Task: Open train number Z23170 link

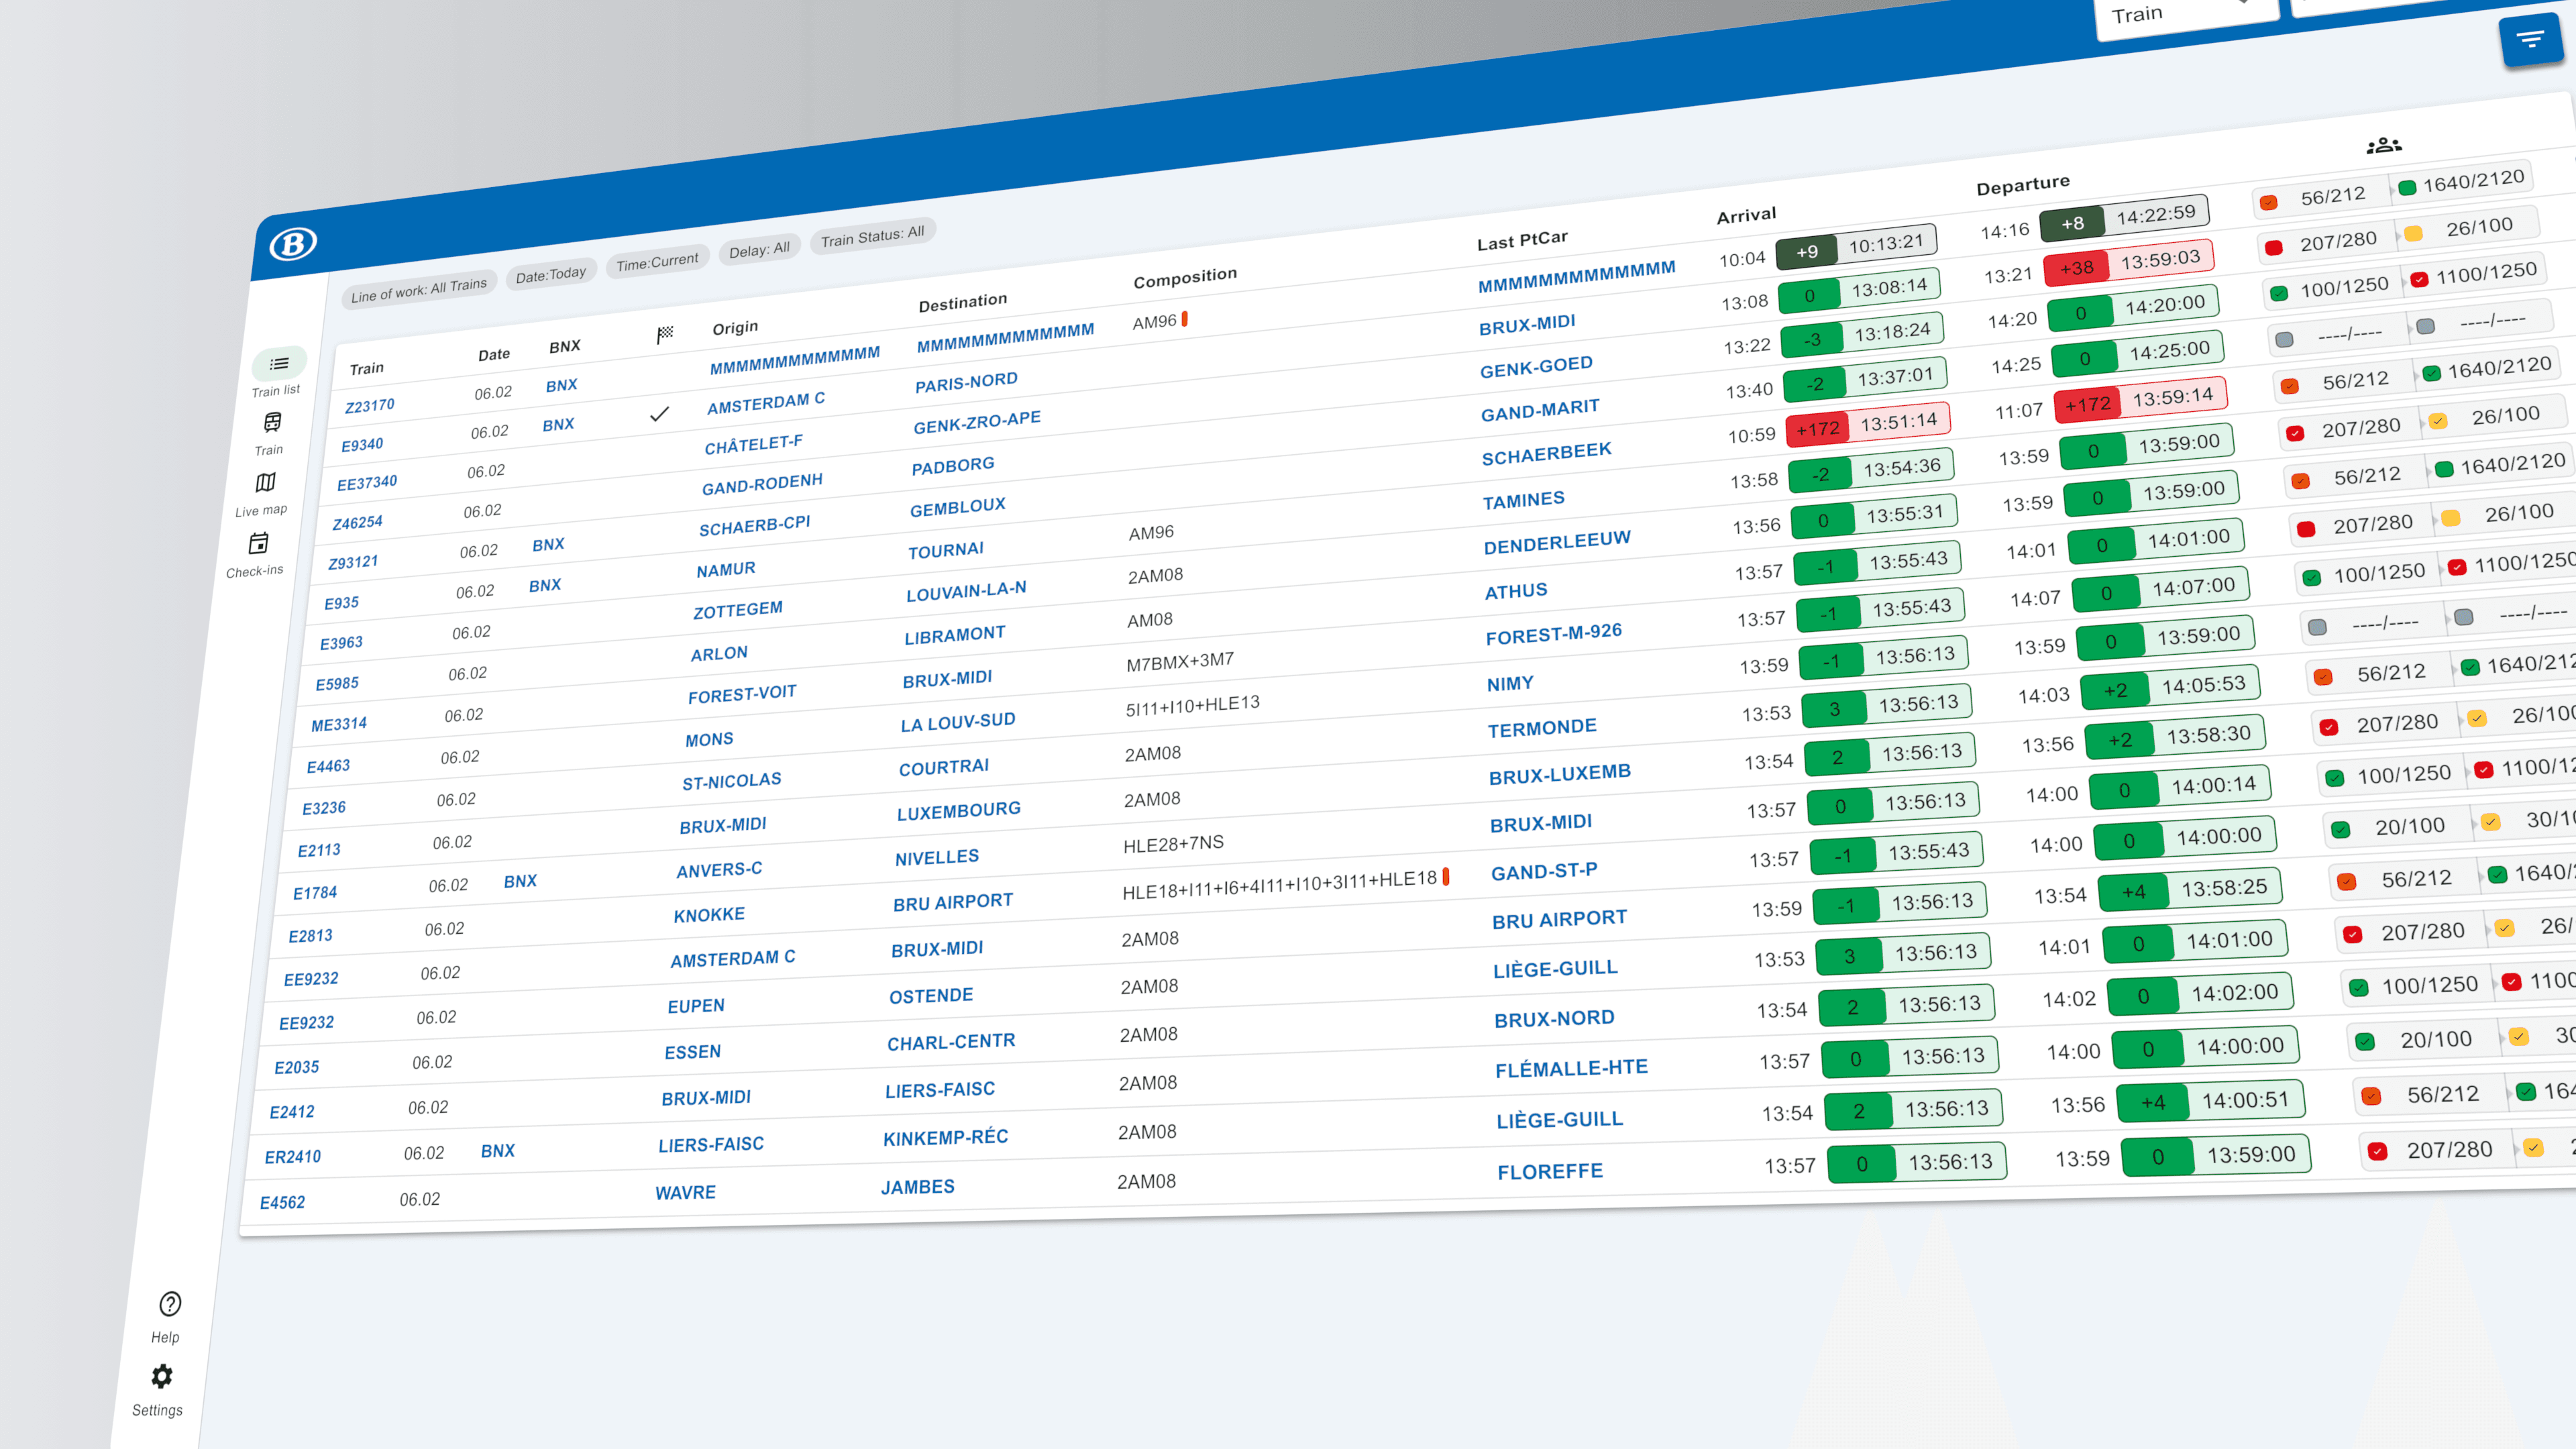Action: 369,406
